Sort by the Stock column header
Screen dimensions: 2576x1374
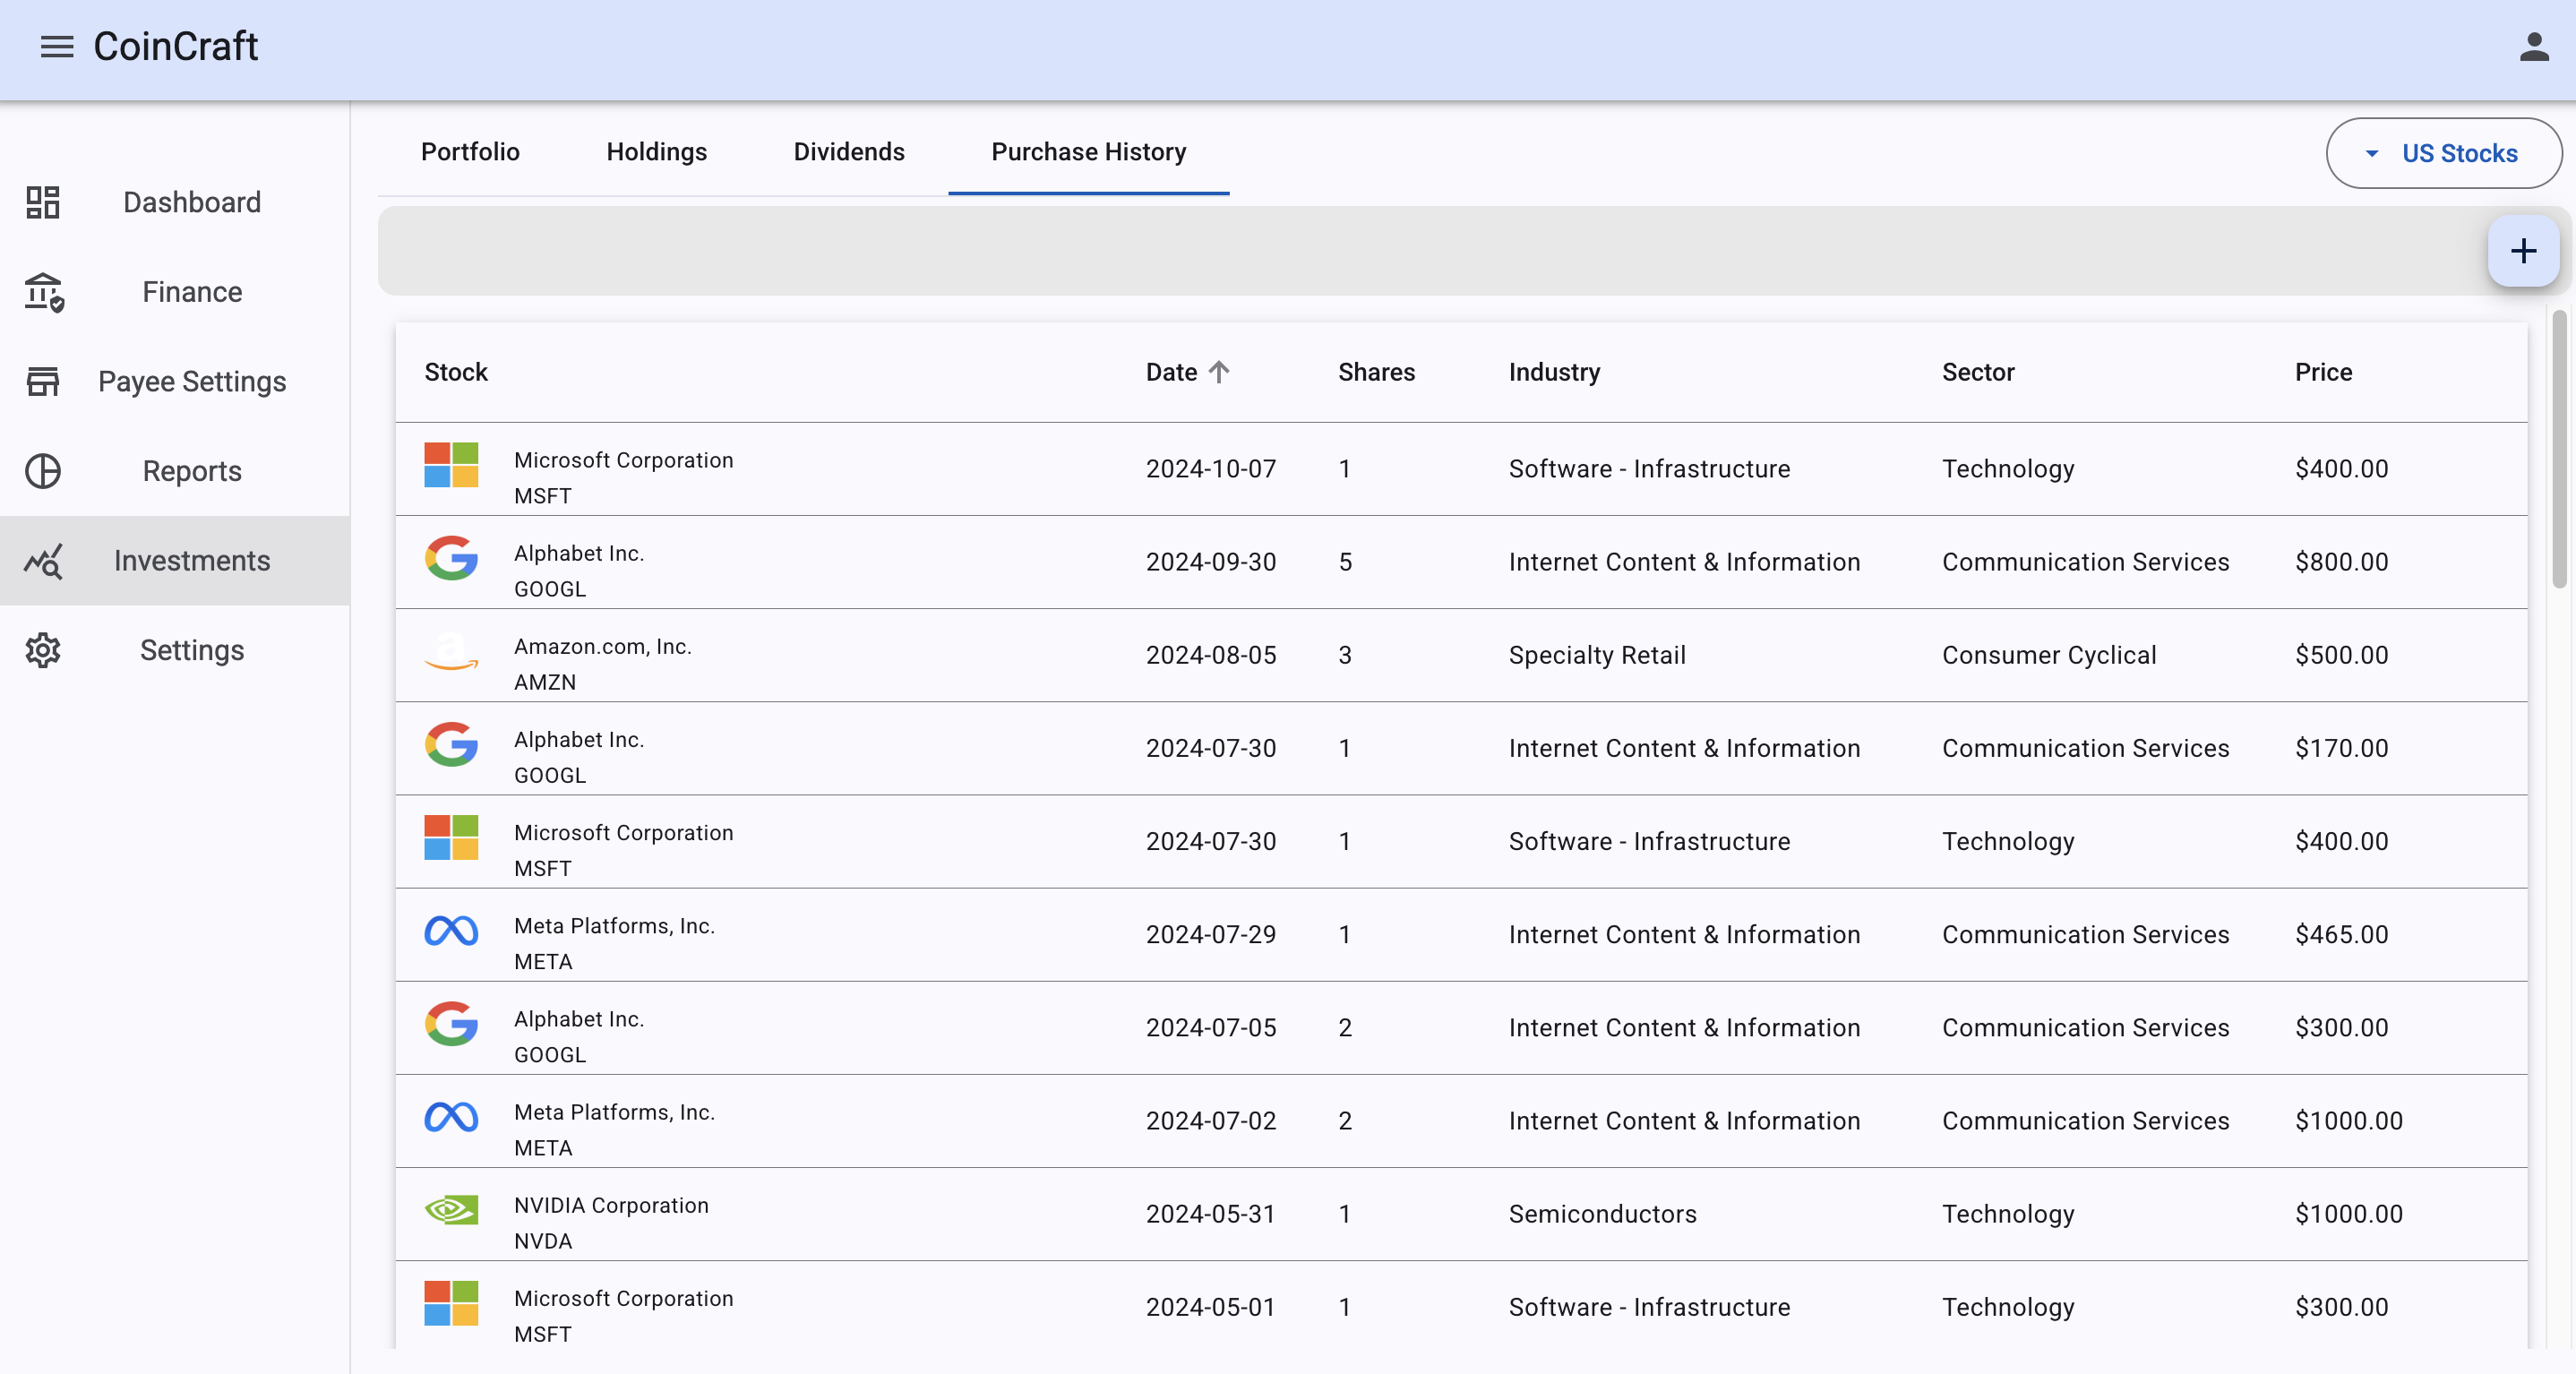[x=456, y=372]
